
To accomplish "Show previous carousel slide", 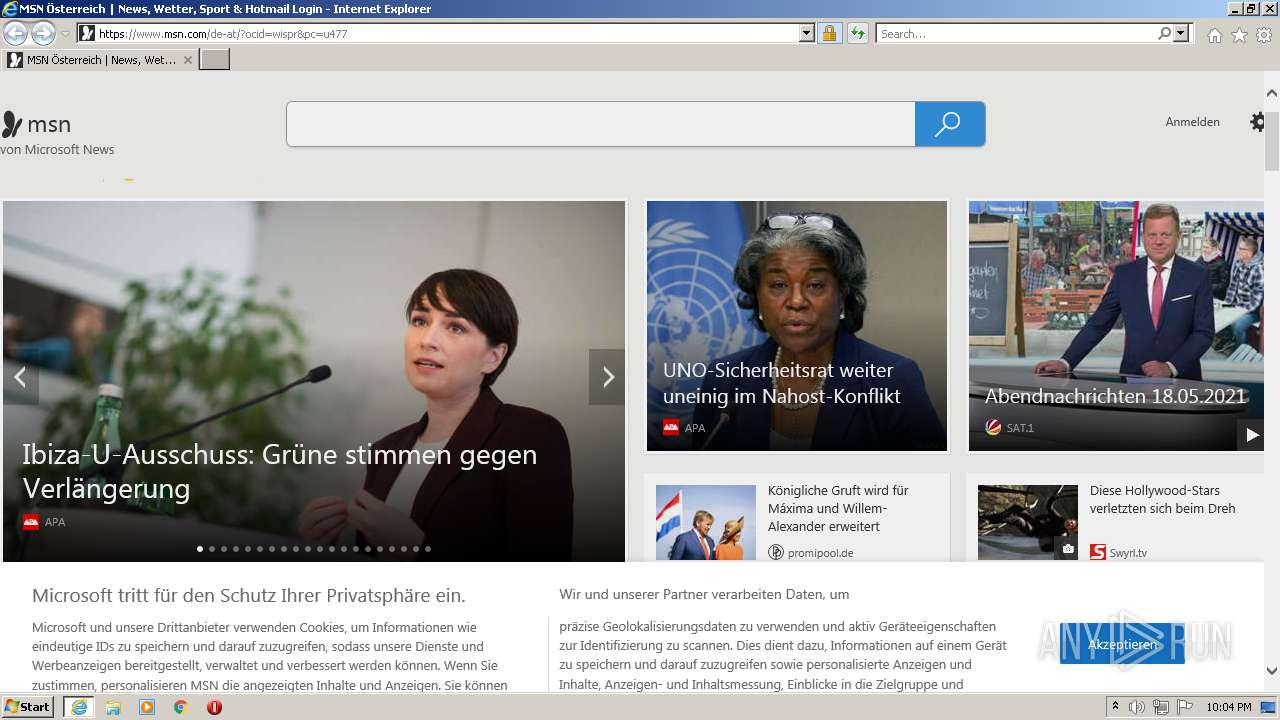I will tap(20, 377).
